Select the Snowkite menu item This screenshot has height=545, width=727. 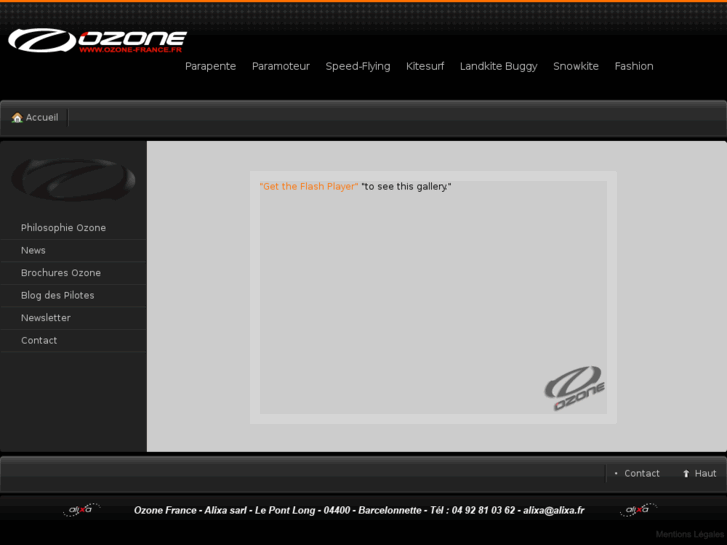[575, 66]
